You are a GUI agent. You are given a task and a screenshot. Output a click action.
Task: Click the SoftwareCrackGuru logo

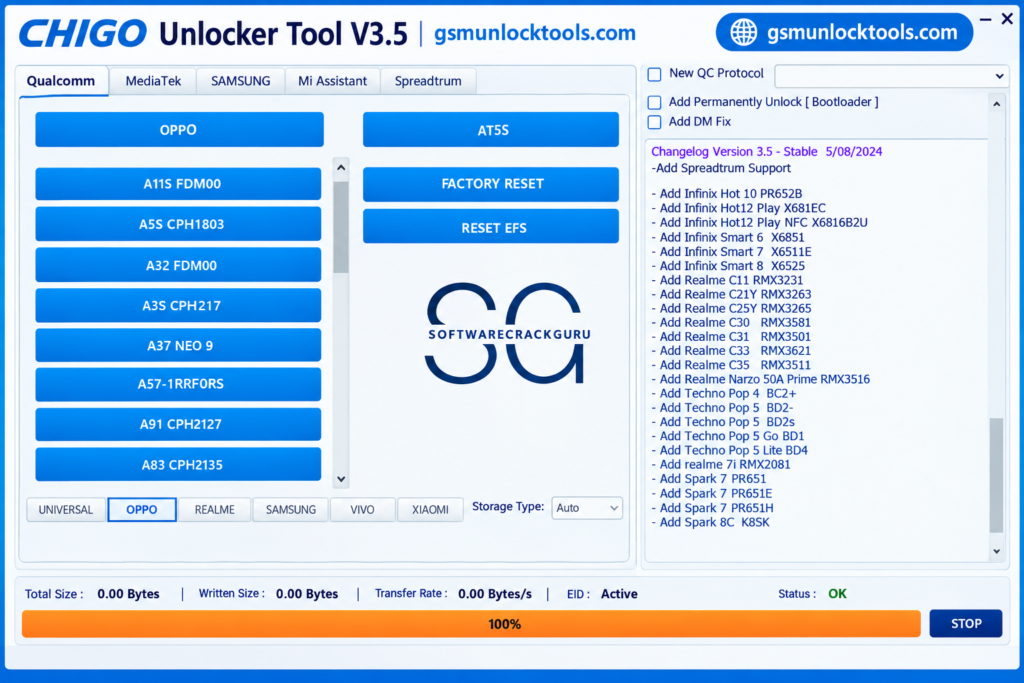[x=508, y=334]
